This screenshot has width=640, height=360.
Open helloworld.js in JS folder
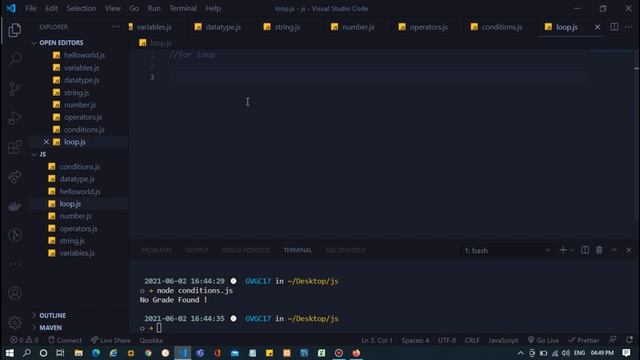click(x=79, y=191)
